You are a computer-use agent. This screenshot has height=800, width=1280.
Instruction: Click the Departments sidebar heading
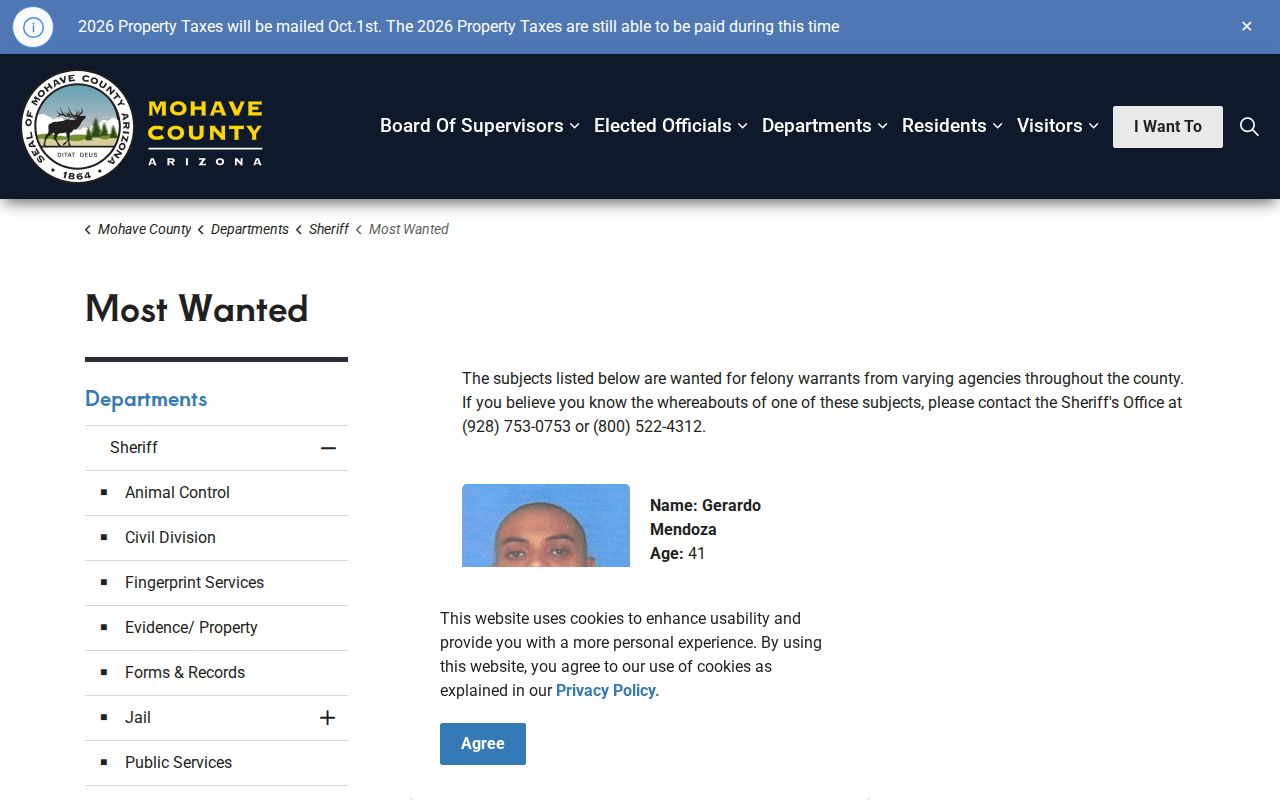(146, 399)
